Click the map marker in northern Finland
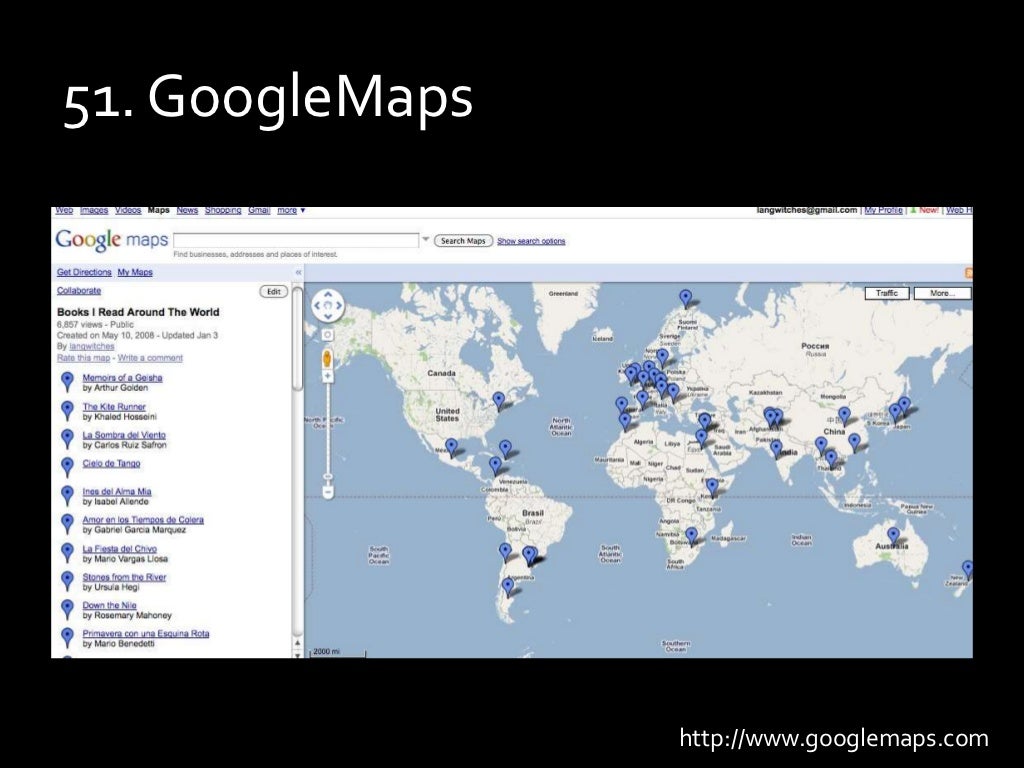 [x=685, y=298]
